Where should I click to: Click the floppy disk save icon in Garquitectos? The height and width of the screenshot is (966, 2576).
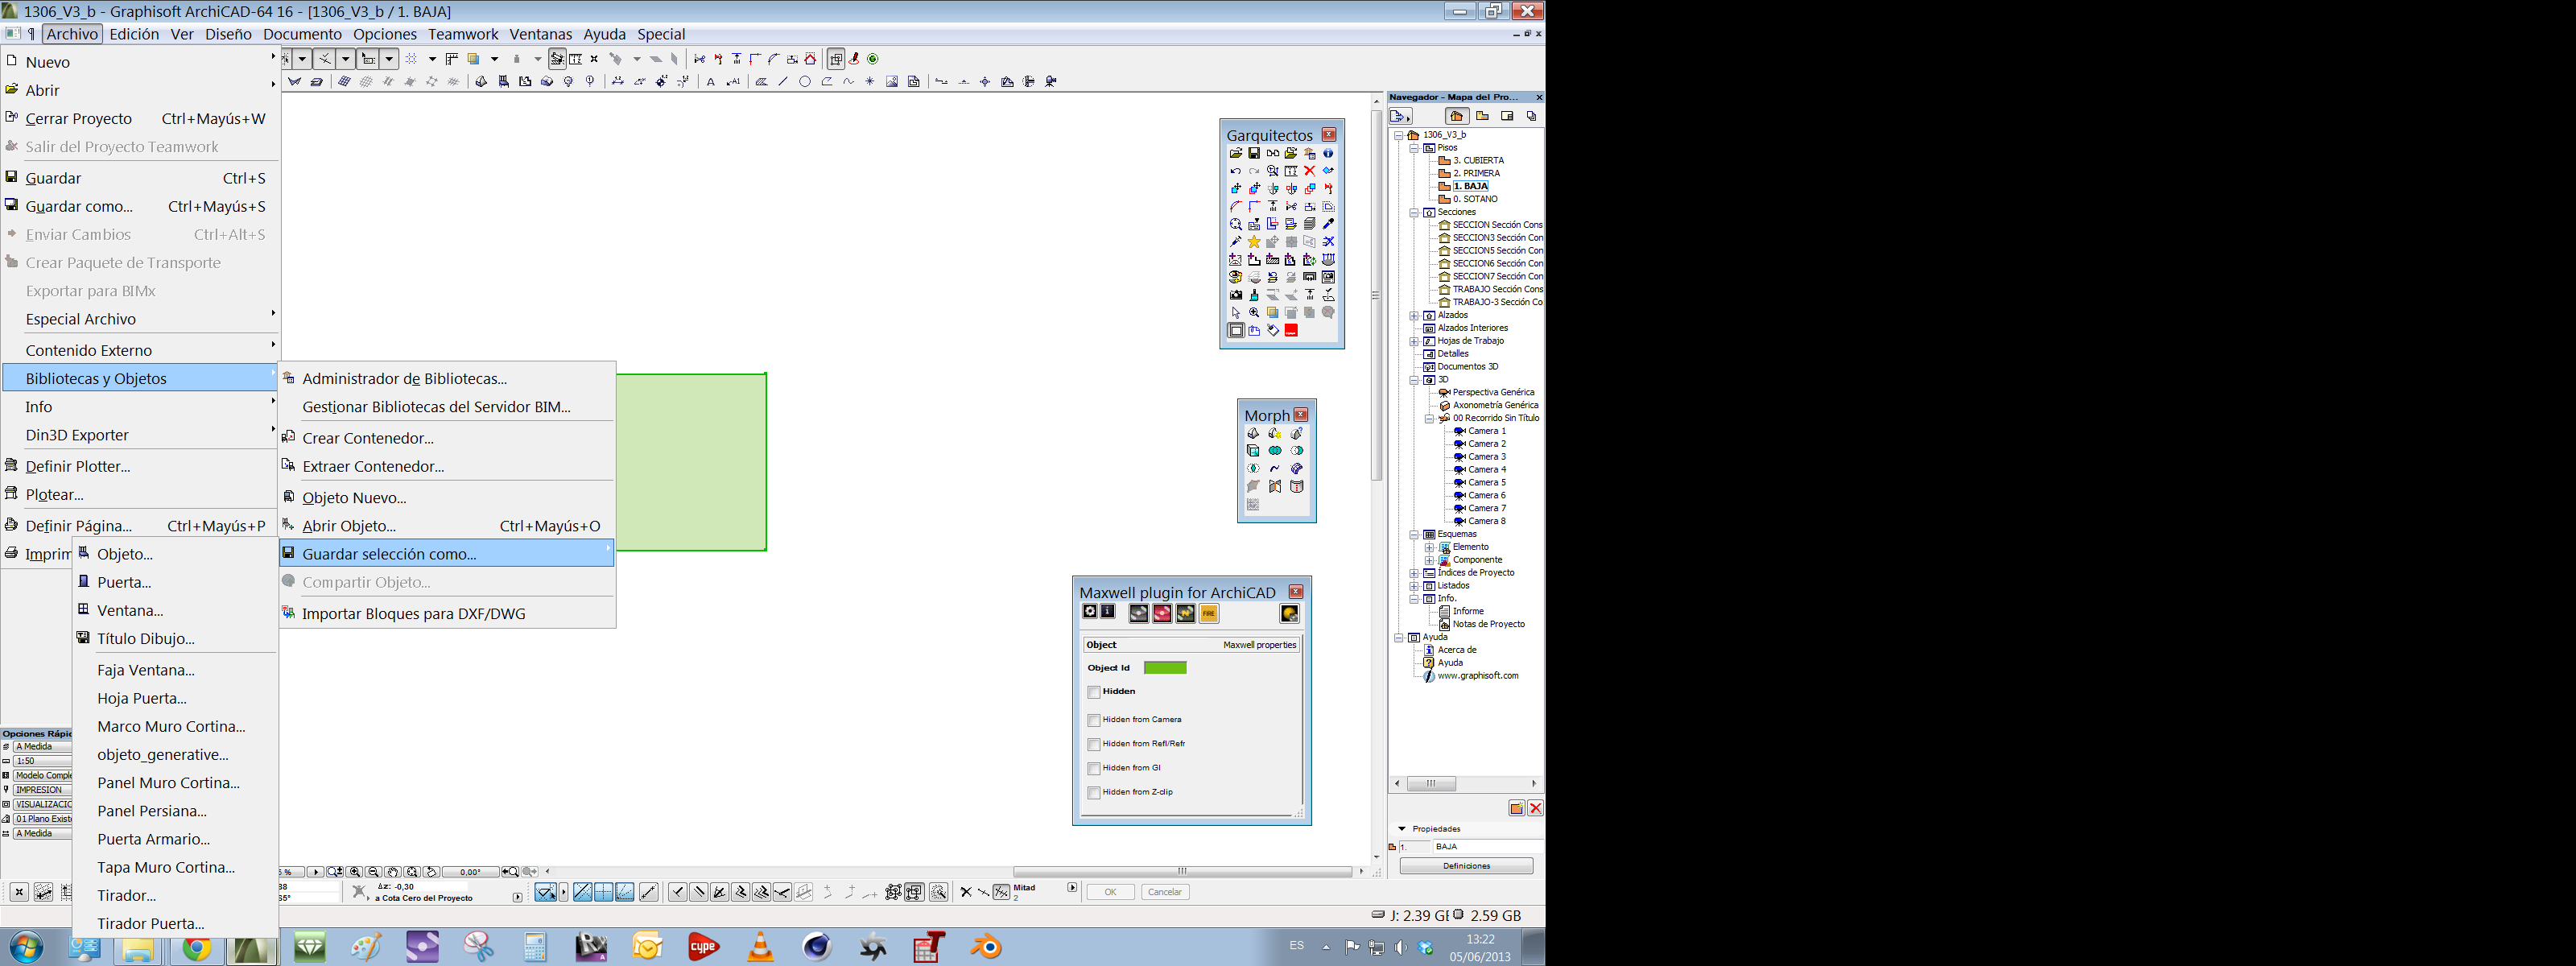pos(1254,153)
